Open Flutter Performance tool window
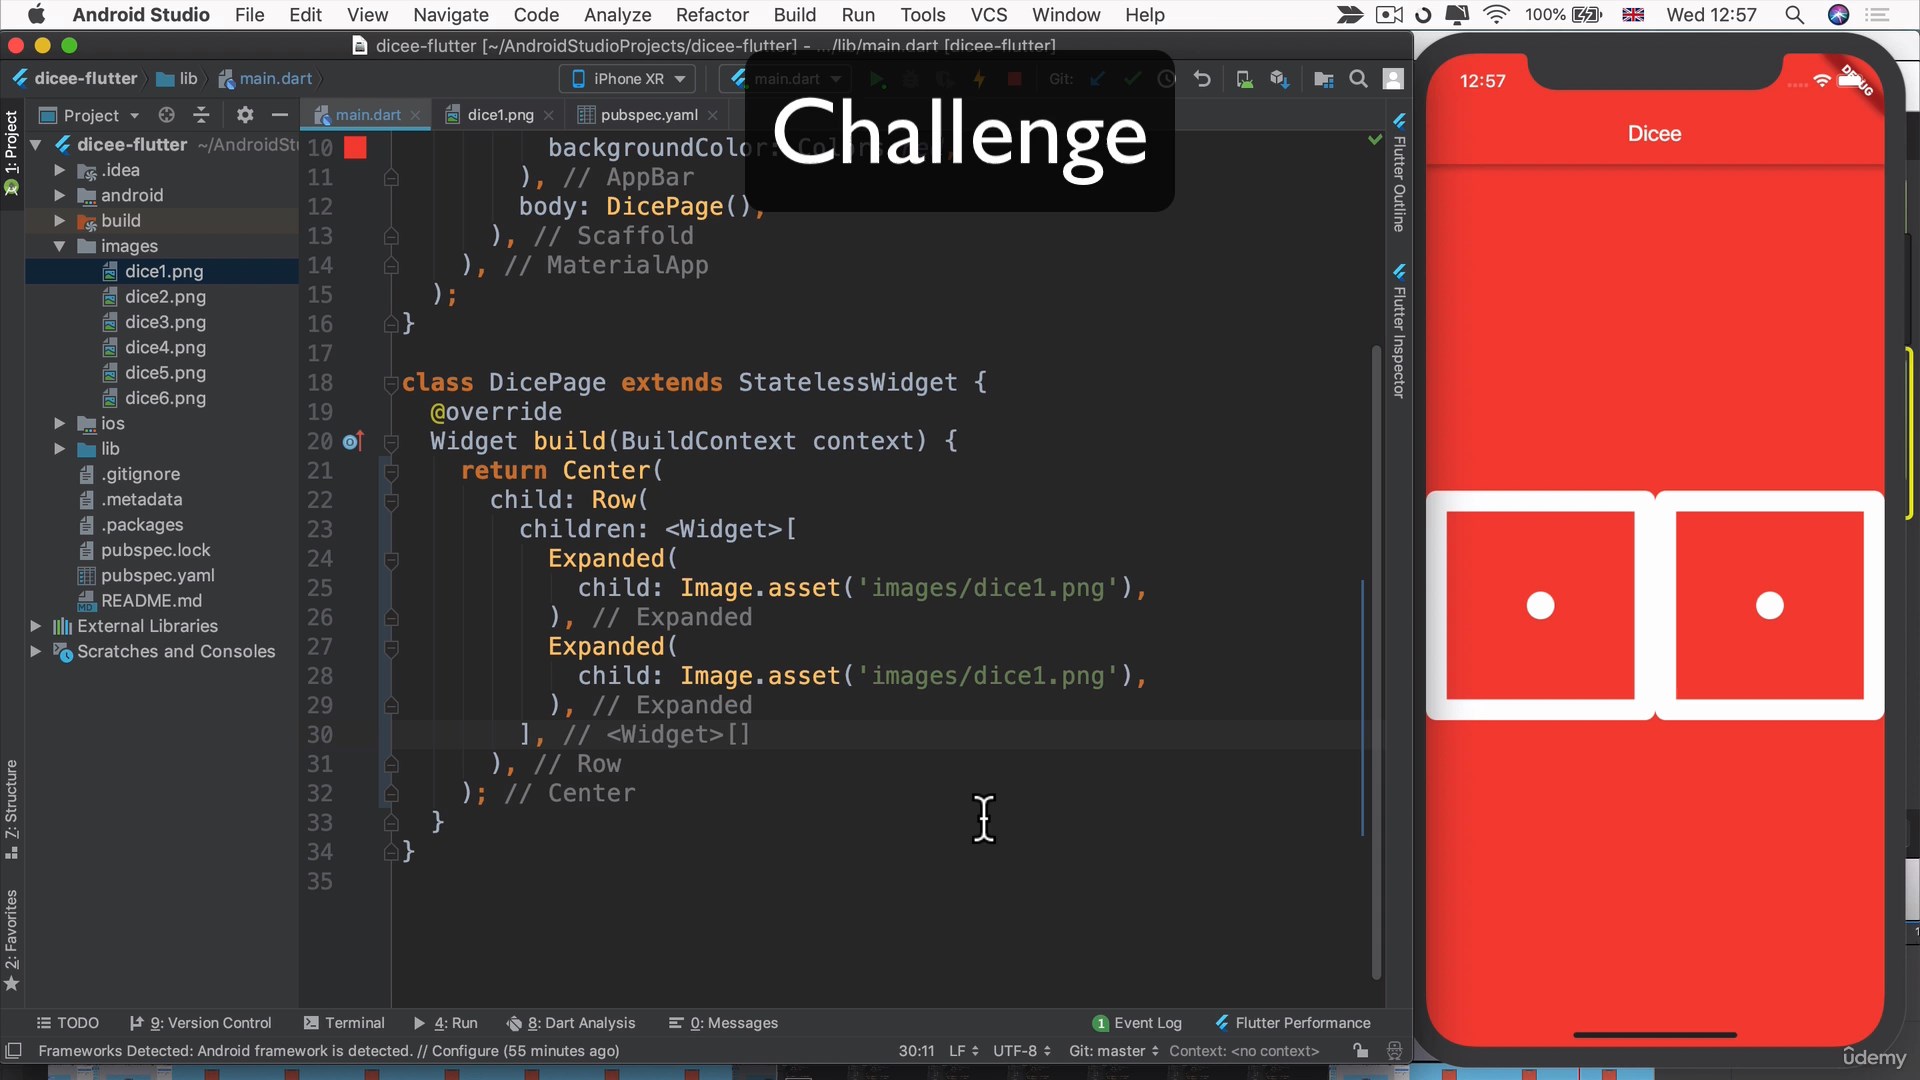 (x=1293, y=1023)
